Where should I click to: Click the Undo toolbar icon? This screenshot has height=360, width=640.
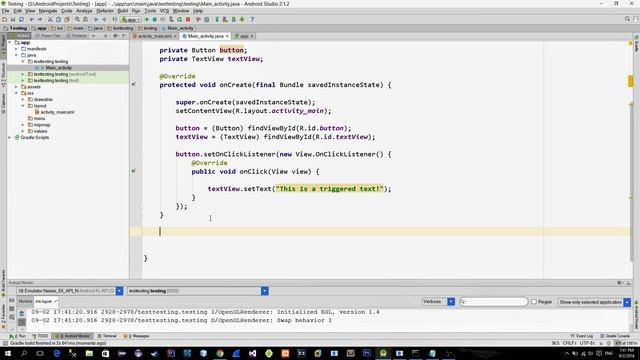click(31, 20)
